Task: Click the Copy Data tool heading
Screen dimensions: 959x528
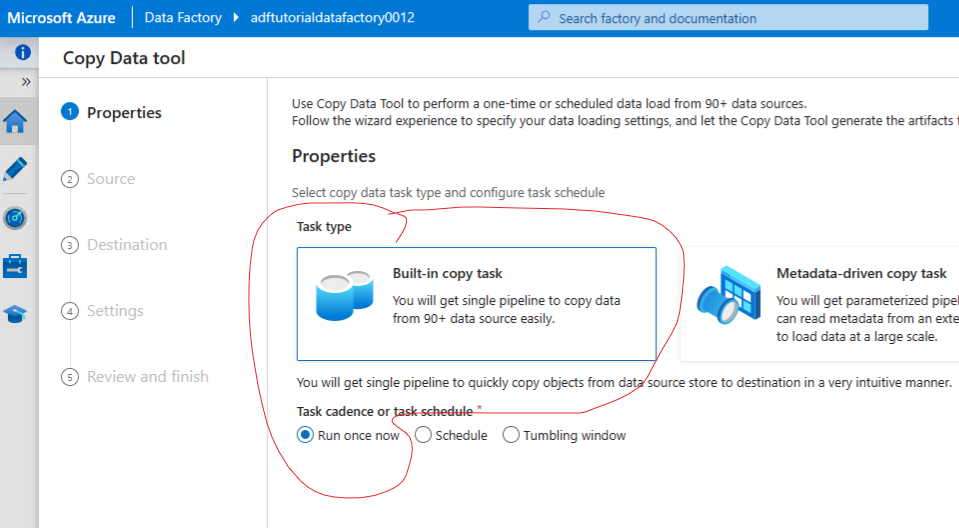Action: click(124, 58)
